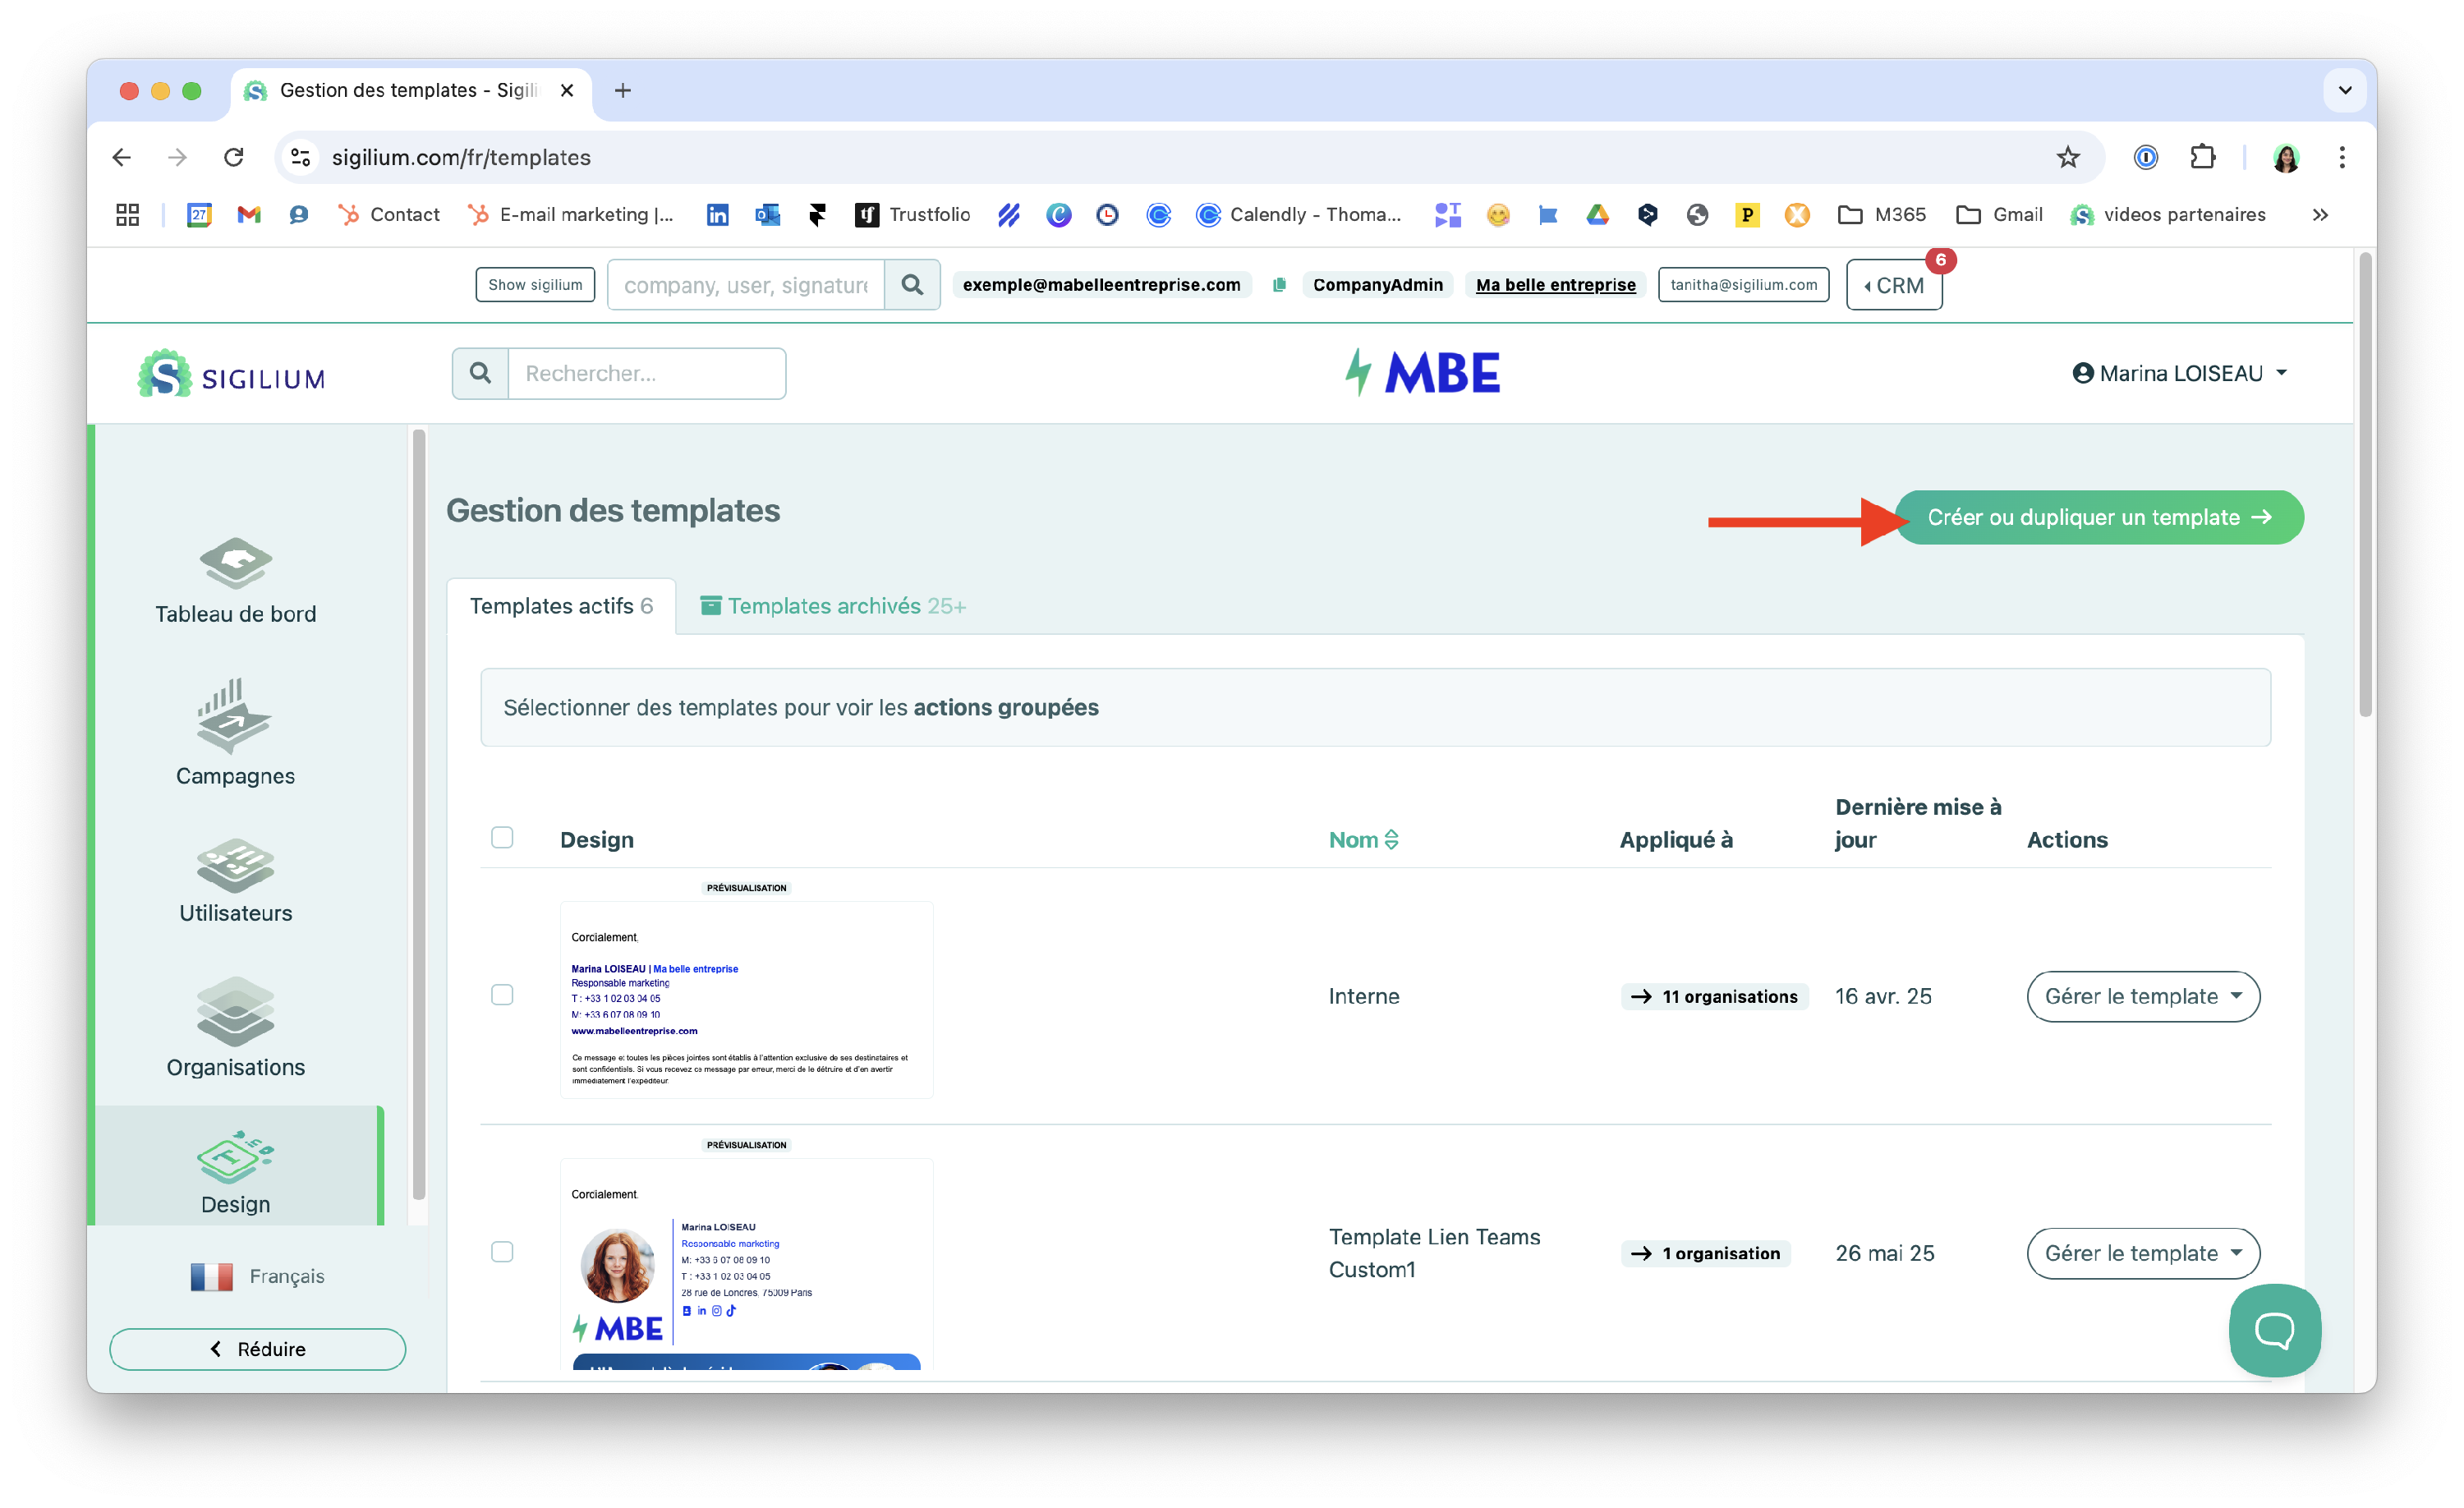
Task: Click the Rechercher search field
Action: [646, 373]
